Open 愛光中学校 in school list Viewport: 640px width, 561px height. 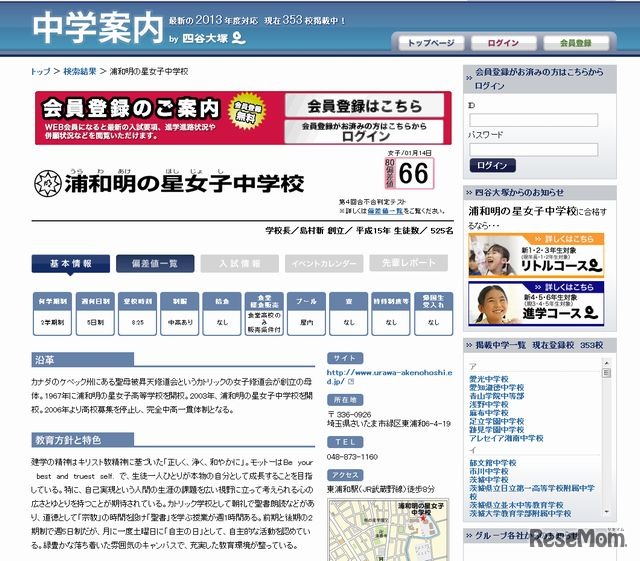click(x=489, y=379)
